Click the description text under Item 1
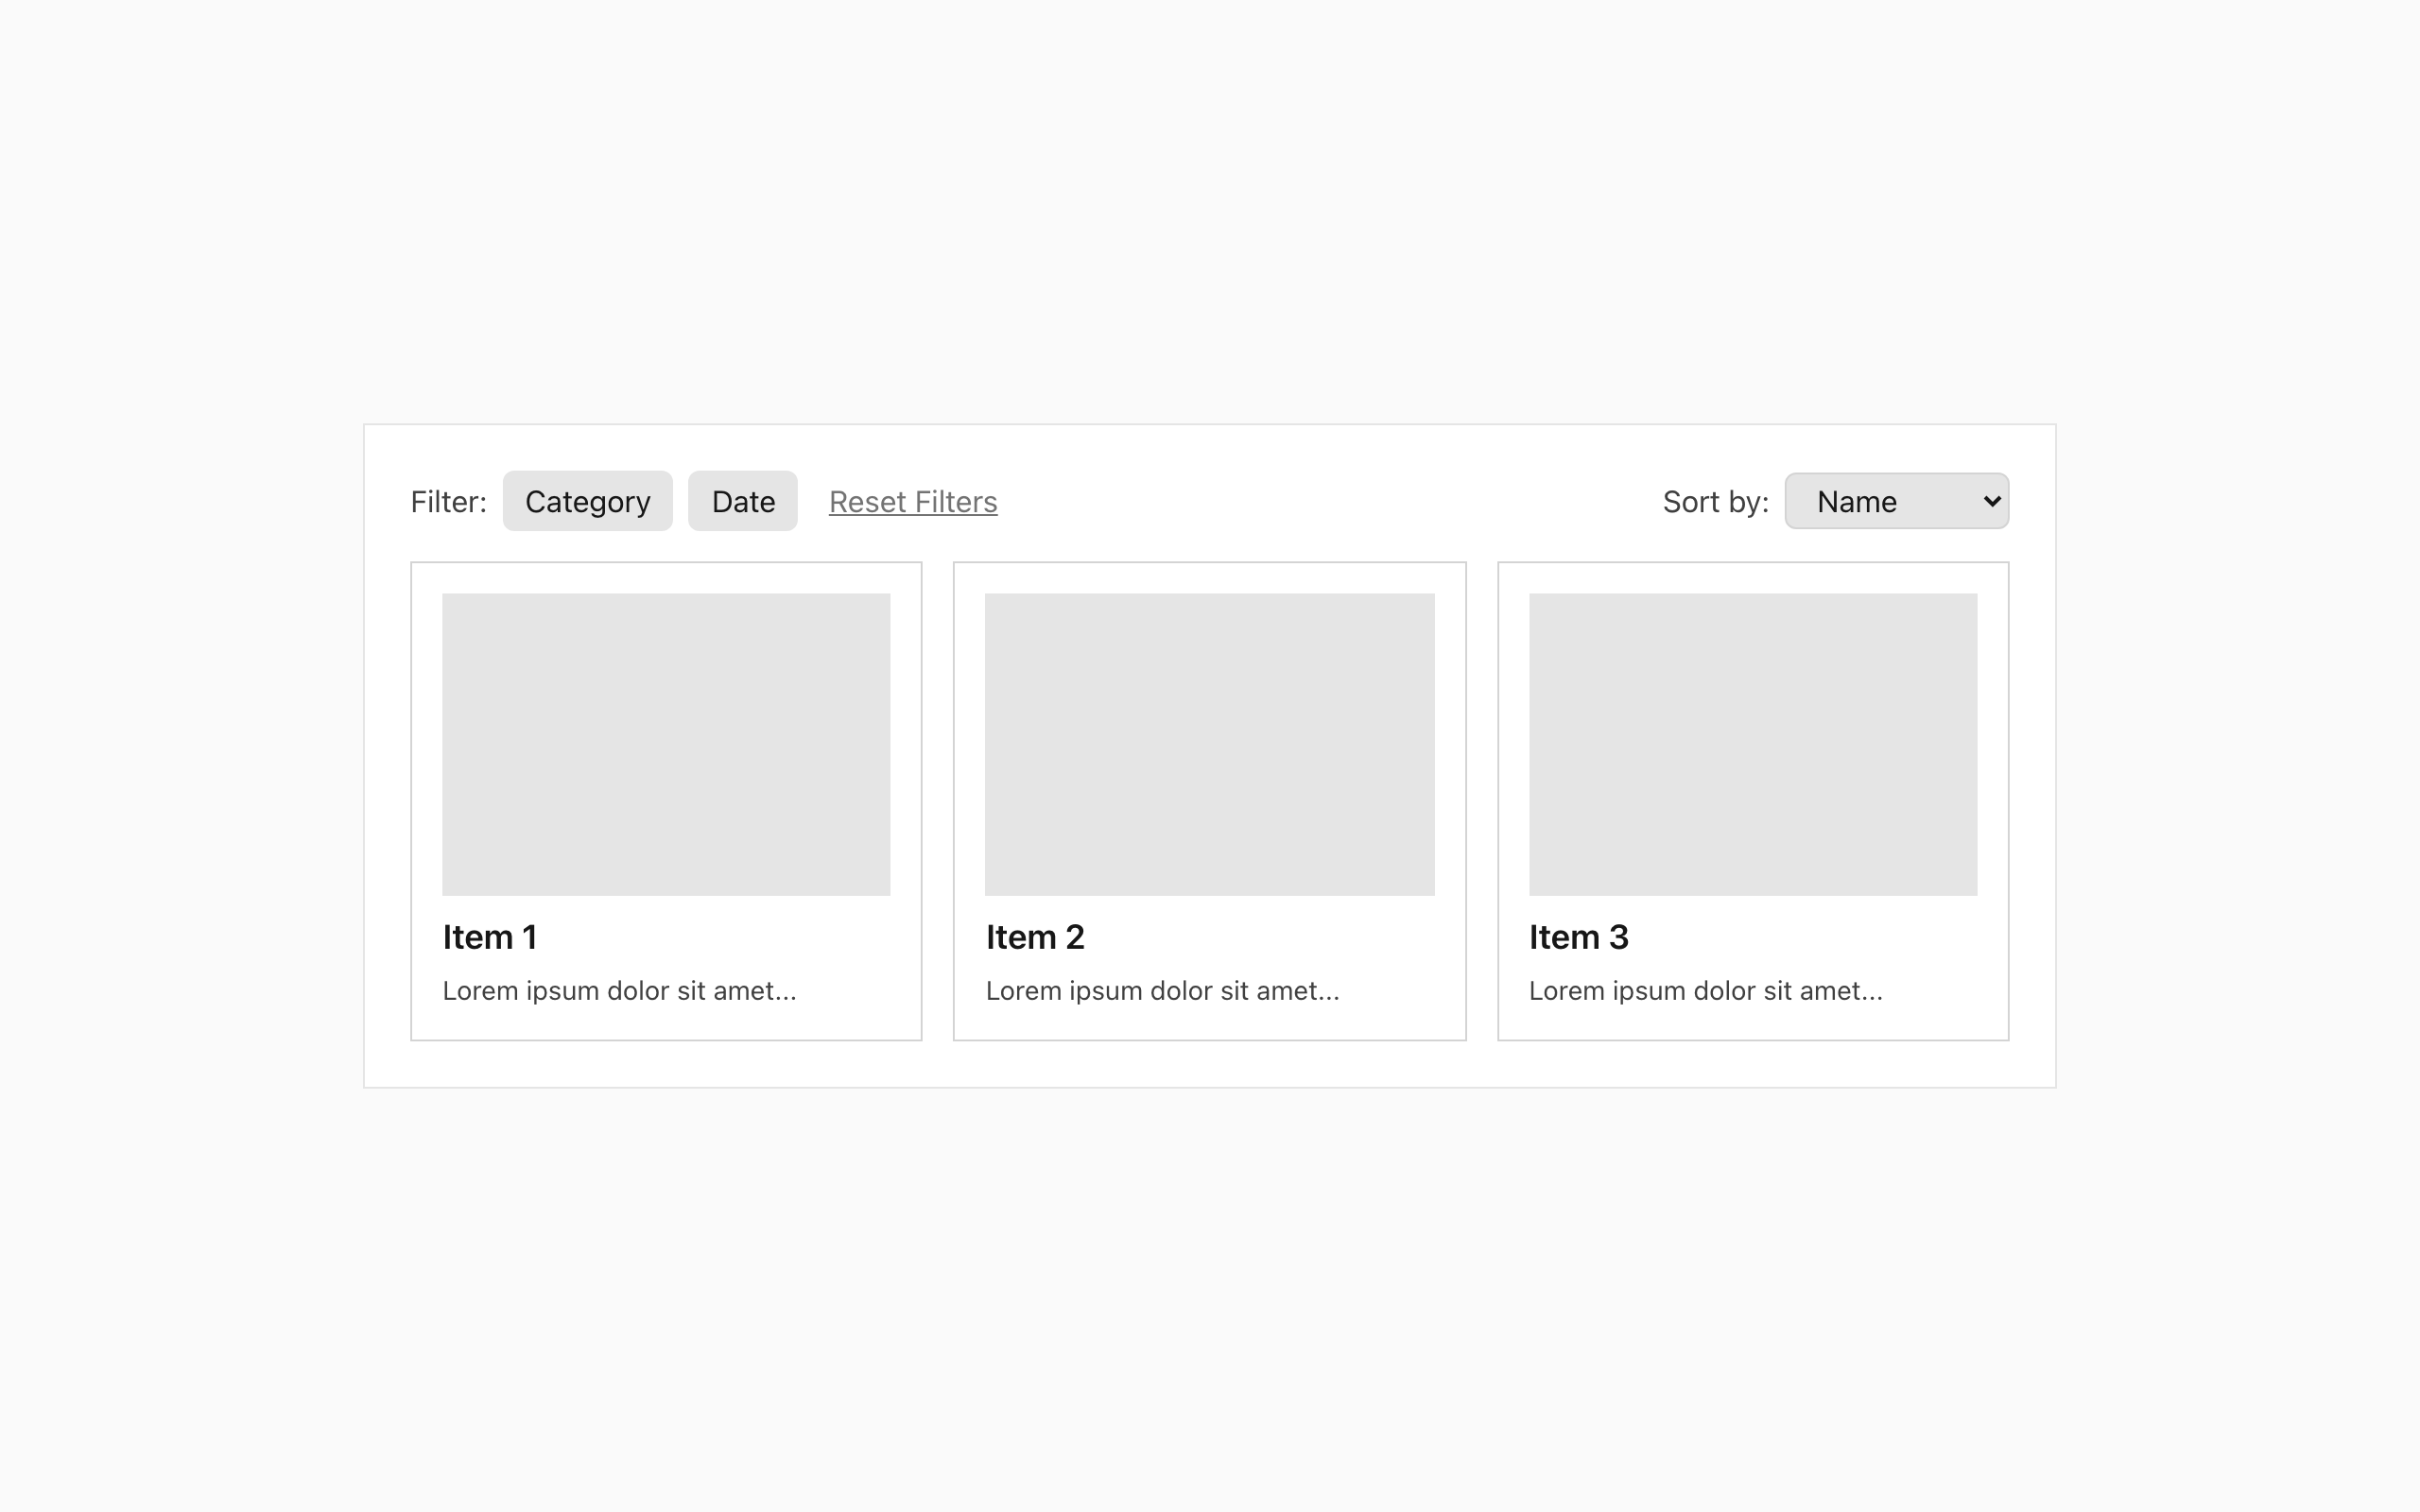This screenshot has width=2420, height=1512. coord(619,991)
